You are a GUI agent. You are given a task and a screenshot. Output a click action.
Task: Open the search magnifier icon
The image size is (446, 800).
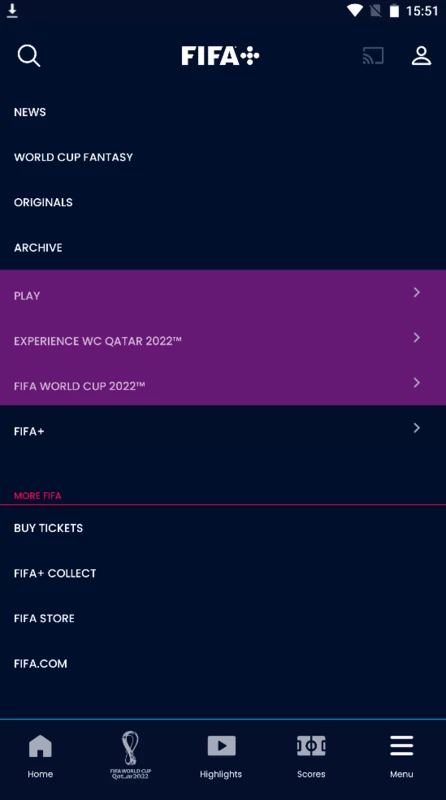tap(29, 56)
